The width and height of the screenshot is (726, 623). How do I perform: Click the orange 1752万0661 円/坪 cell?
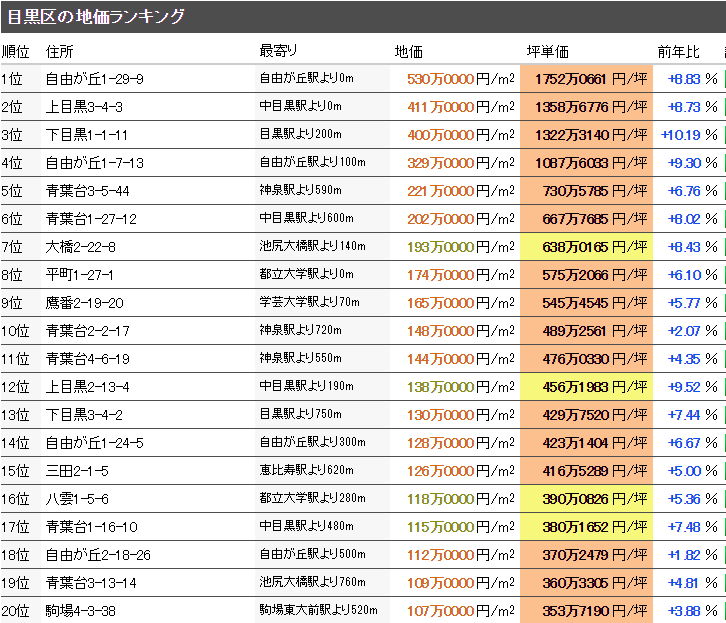(x=586, y=79)
